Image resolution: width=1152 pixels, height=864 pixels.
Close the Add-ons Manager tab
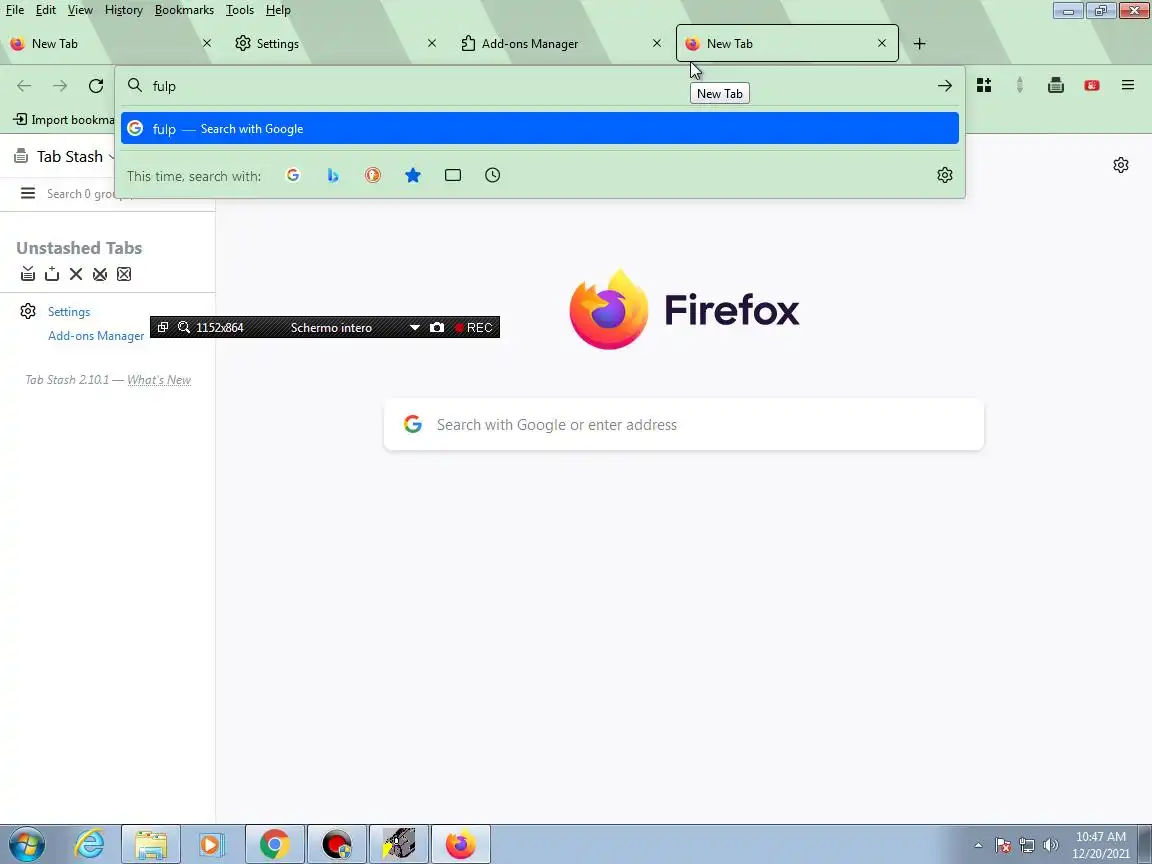(657, 43)
